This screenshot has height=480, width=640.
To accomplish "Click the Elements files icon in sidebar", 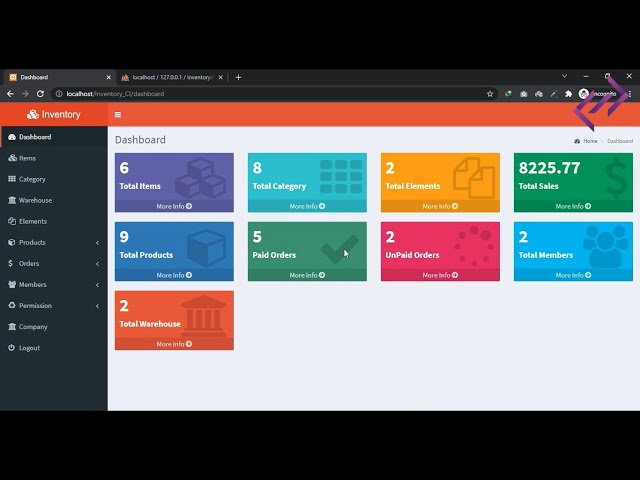I will (x=12, y=221).
